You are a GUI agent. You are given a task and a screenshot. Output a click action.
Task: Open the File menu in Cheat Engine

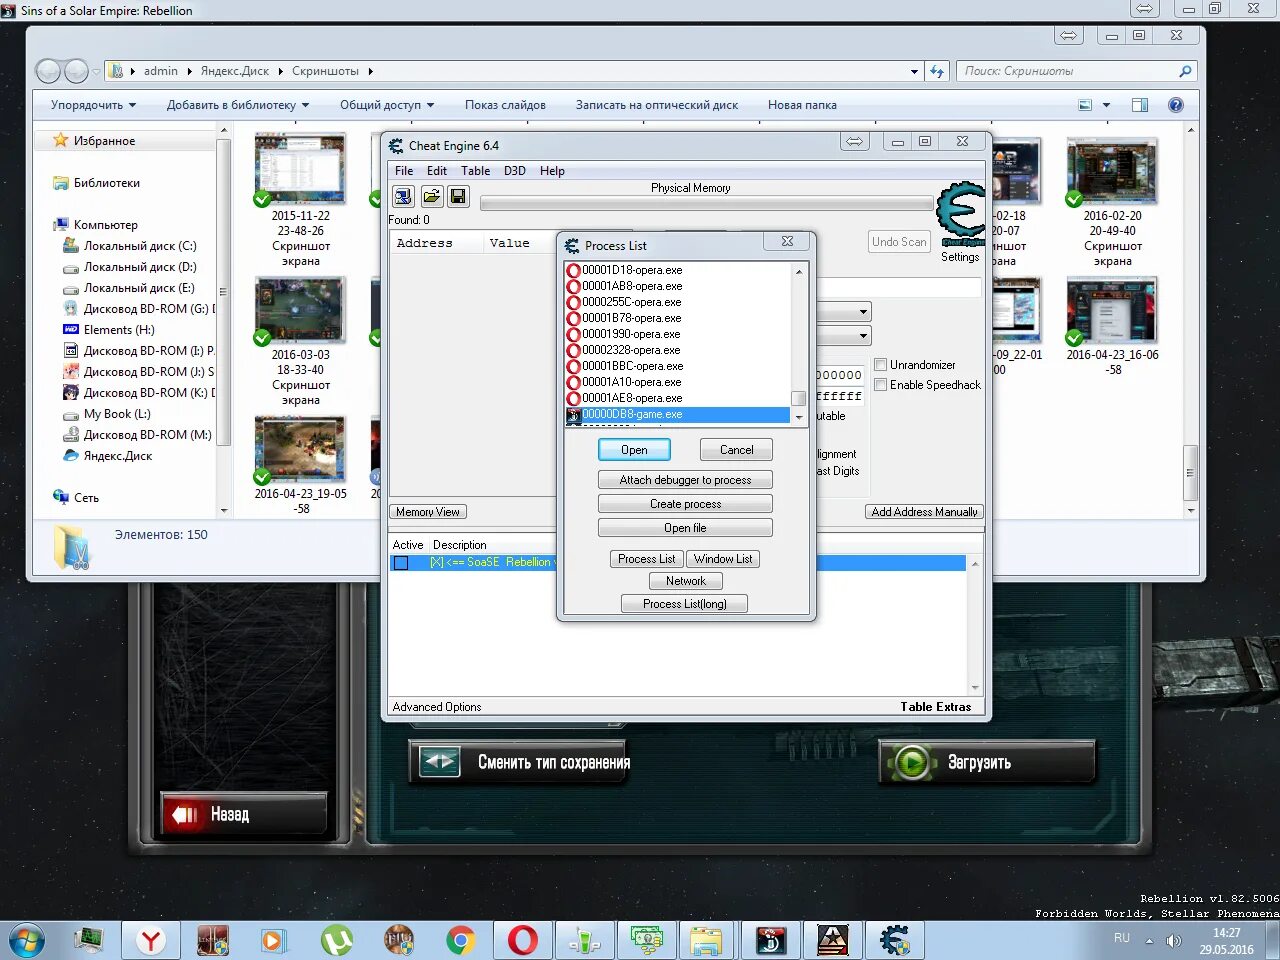click(x=404, y=171)
